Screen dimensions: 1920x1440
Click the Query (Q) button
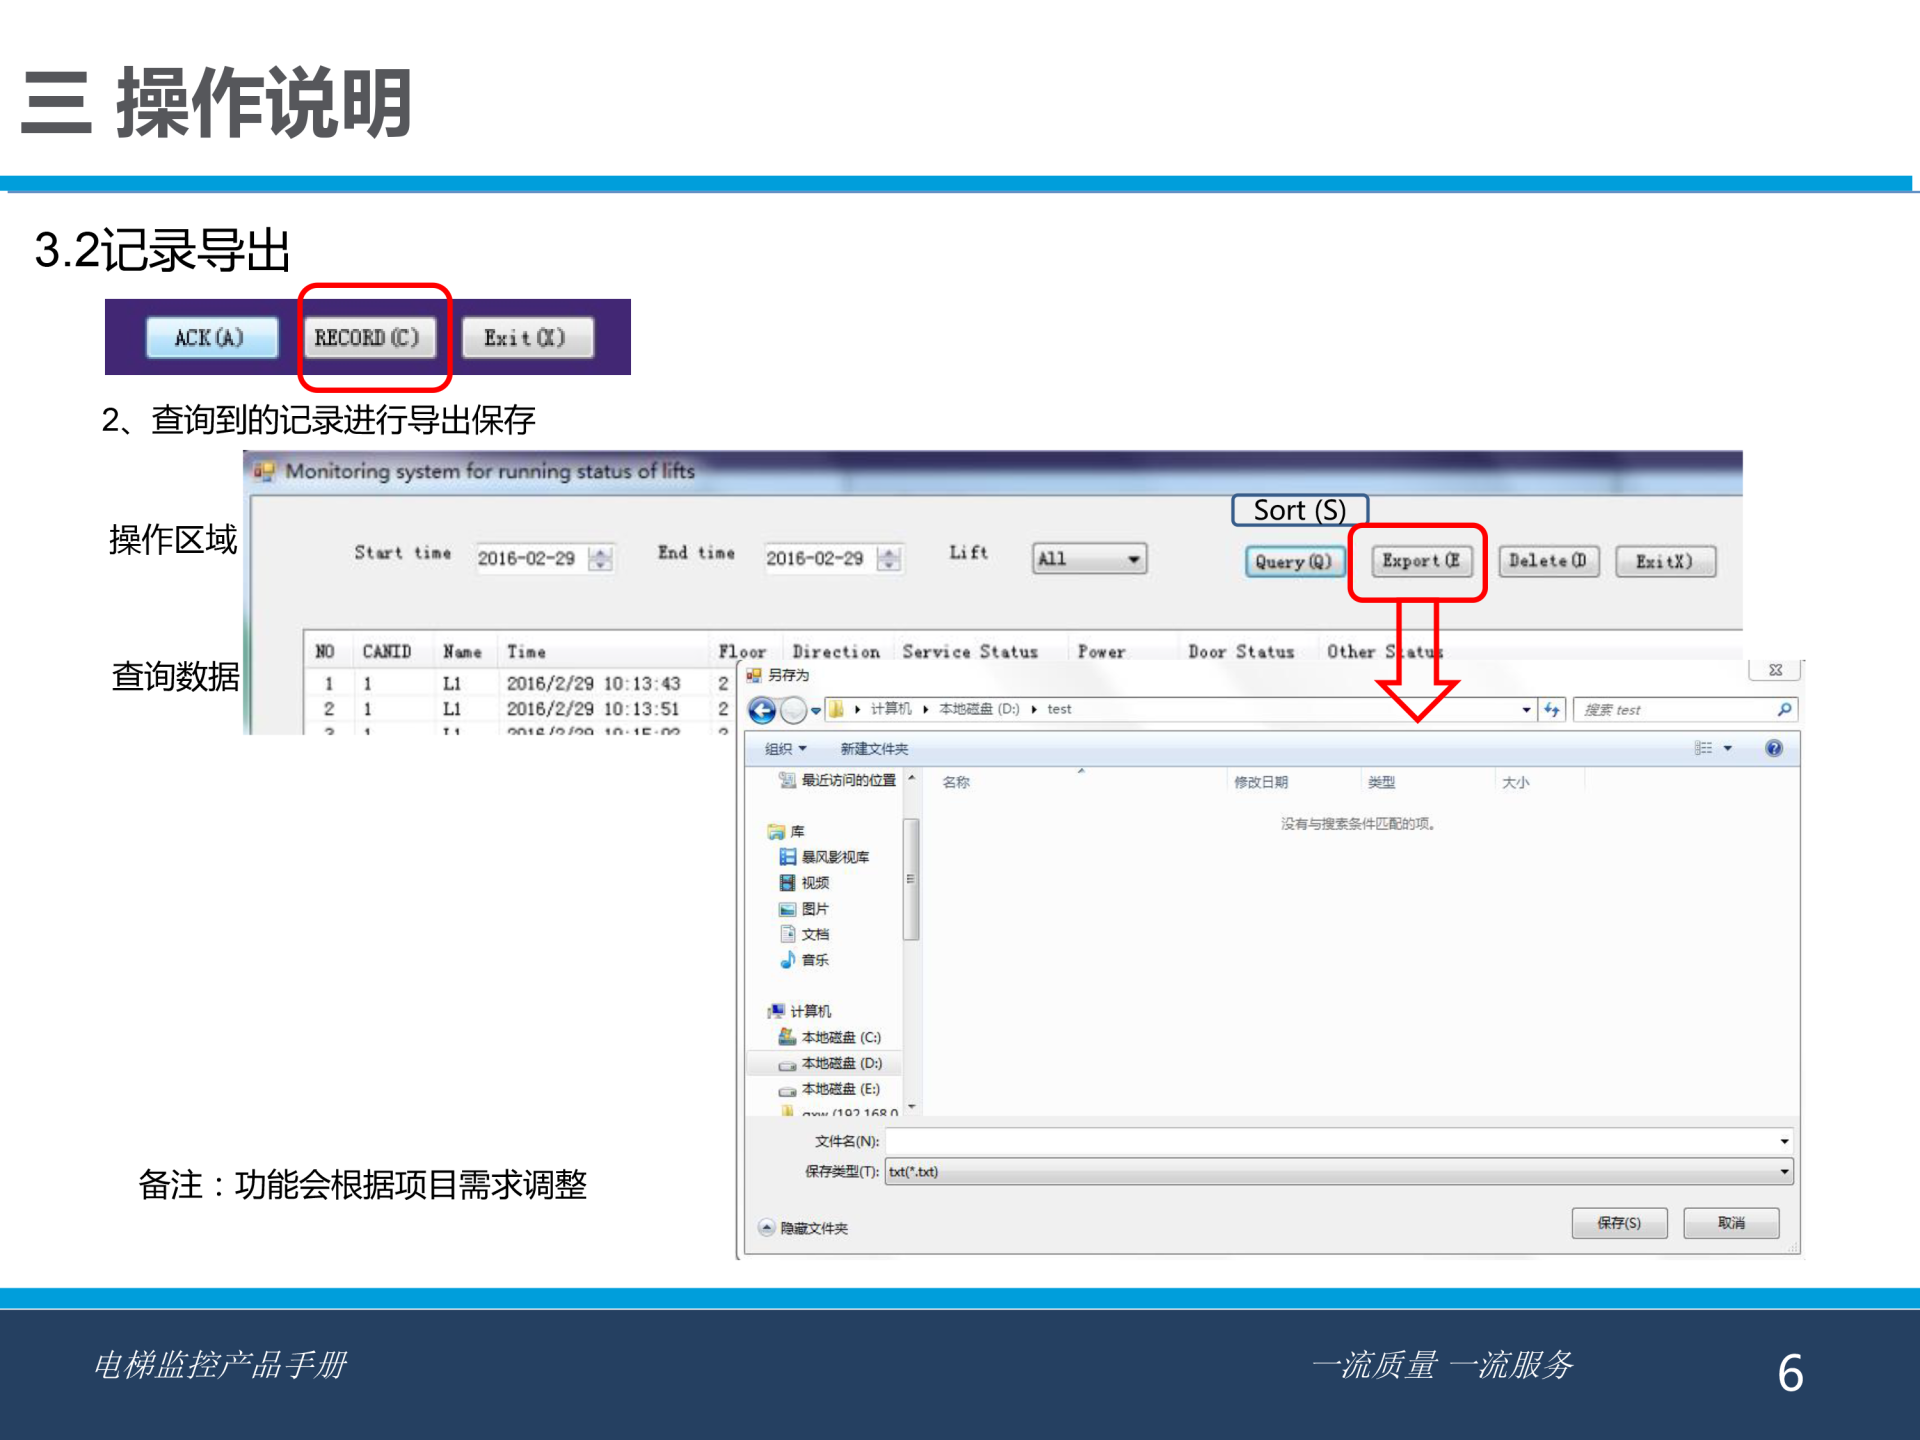pos(1294,561)
